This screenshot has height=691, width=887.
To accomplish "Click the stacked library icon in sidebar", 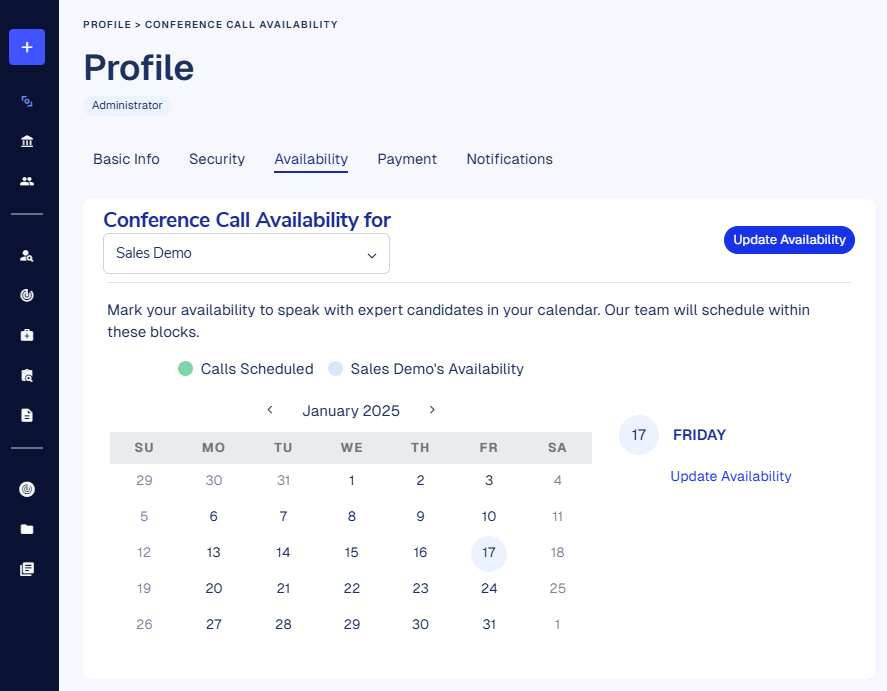I will [27, 569].
